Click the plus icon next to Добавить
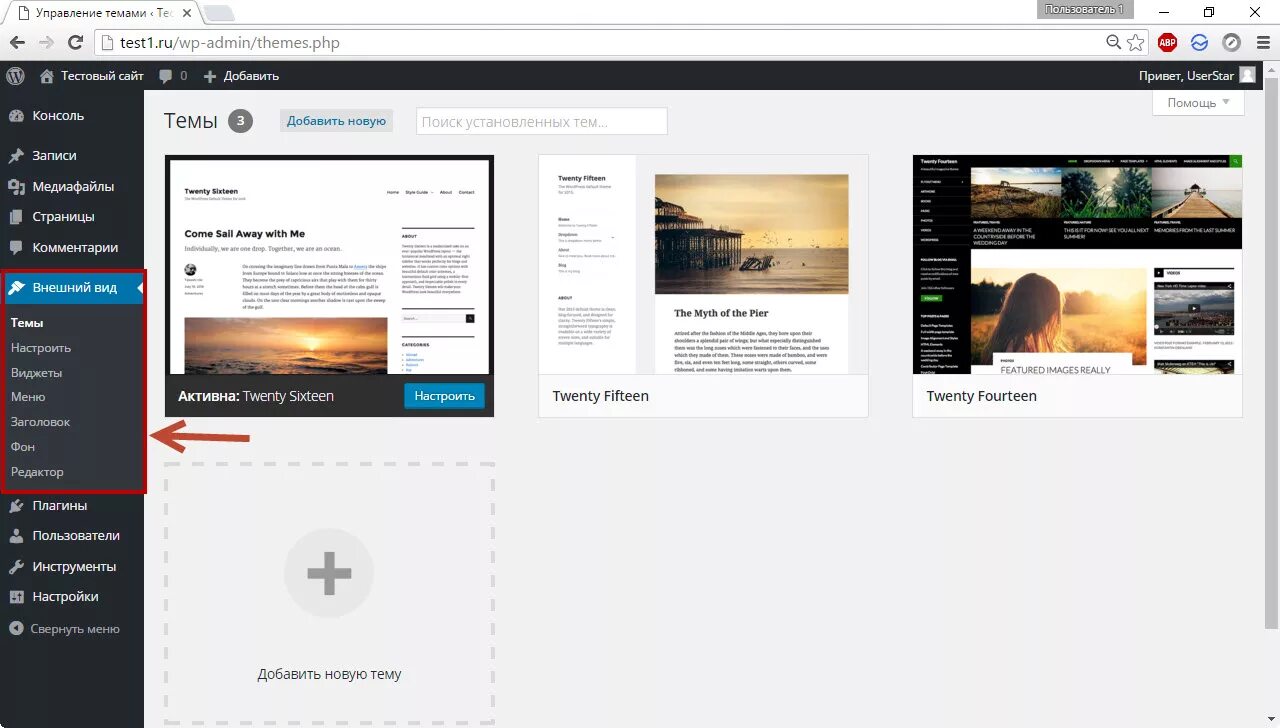 pyautogui.click(x=210, y=76)
